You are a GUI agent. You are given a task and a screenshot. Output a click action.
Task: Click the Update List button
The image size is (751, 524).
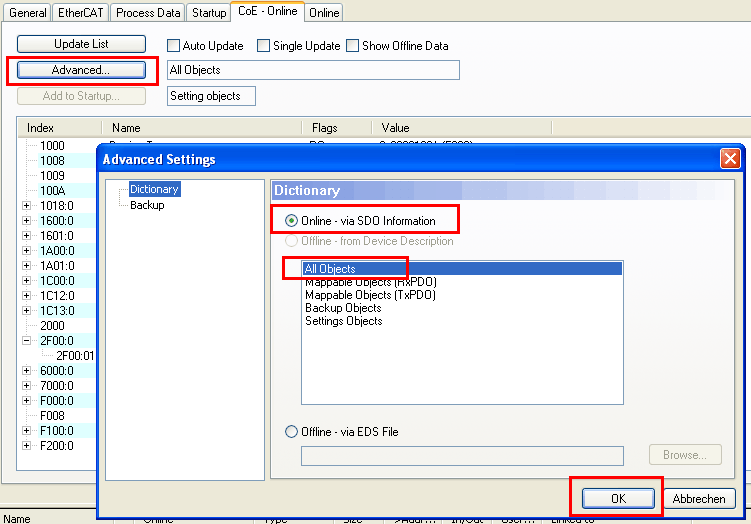[81, 44]
